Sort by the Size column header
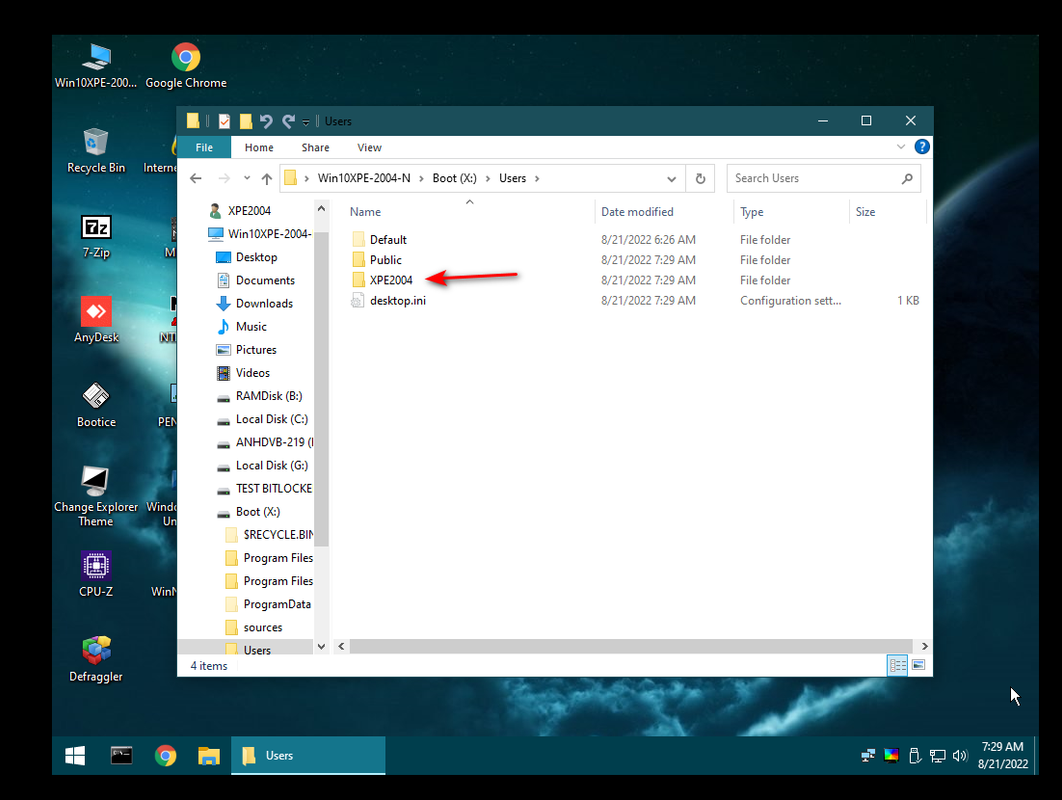The width and height of the screenshot is (1062, 800). tap(865, 212)
